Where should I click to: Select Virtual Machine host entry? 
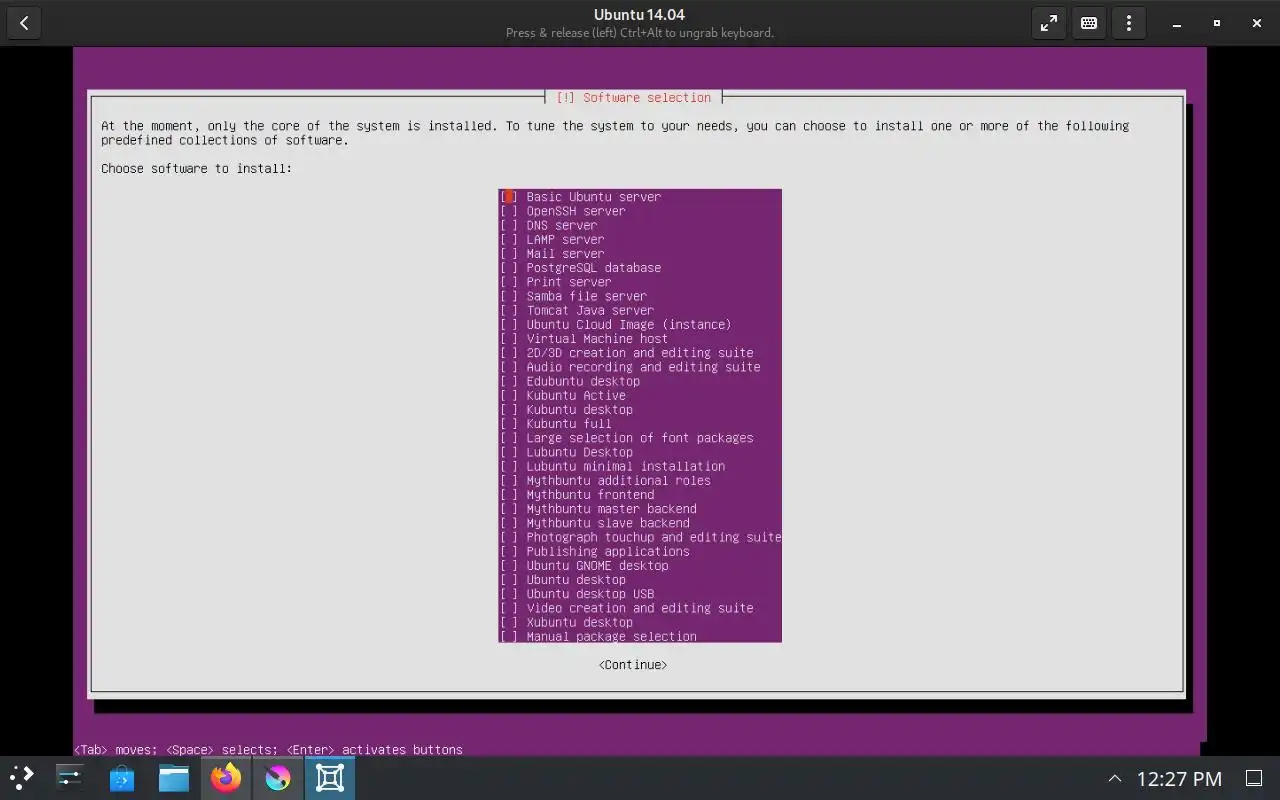640,339
